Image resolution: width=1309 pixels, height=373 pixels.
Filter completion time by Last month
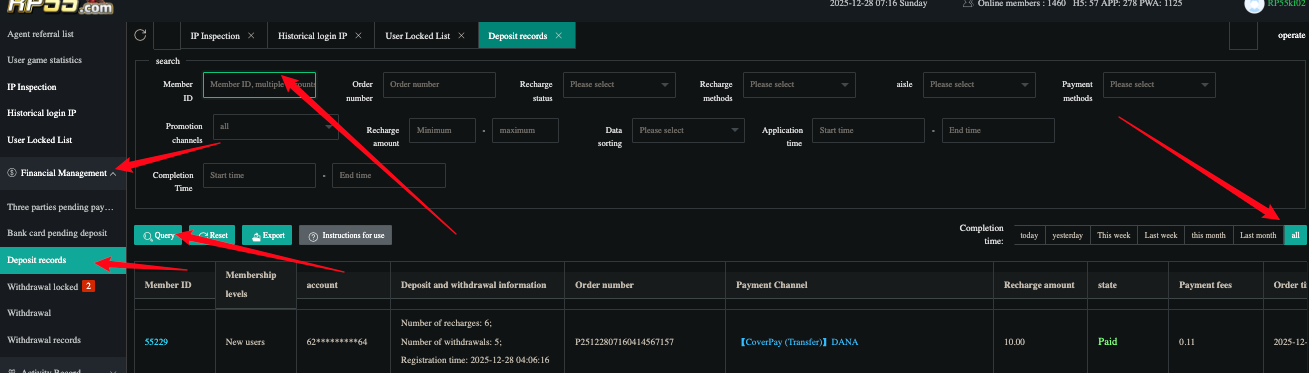(x=1257, y=235)
